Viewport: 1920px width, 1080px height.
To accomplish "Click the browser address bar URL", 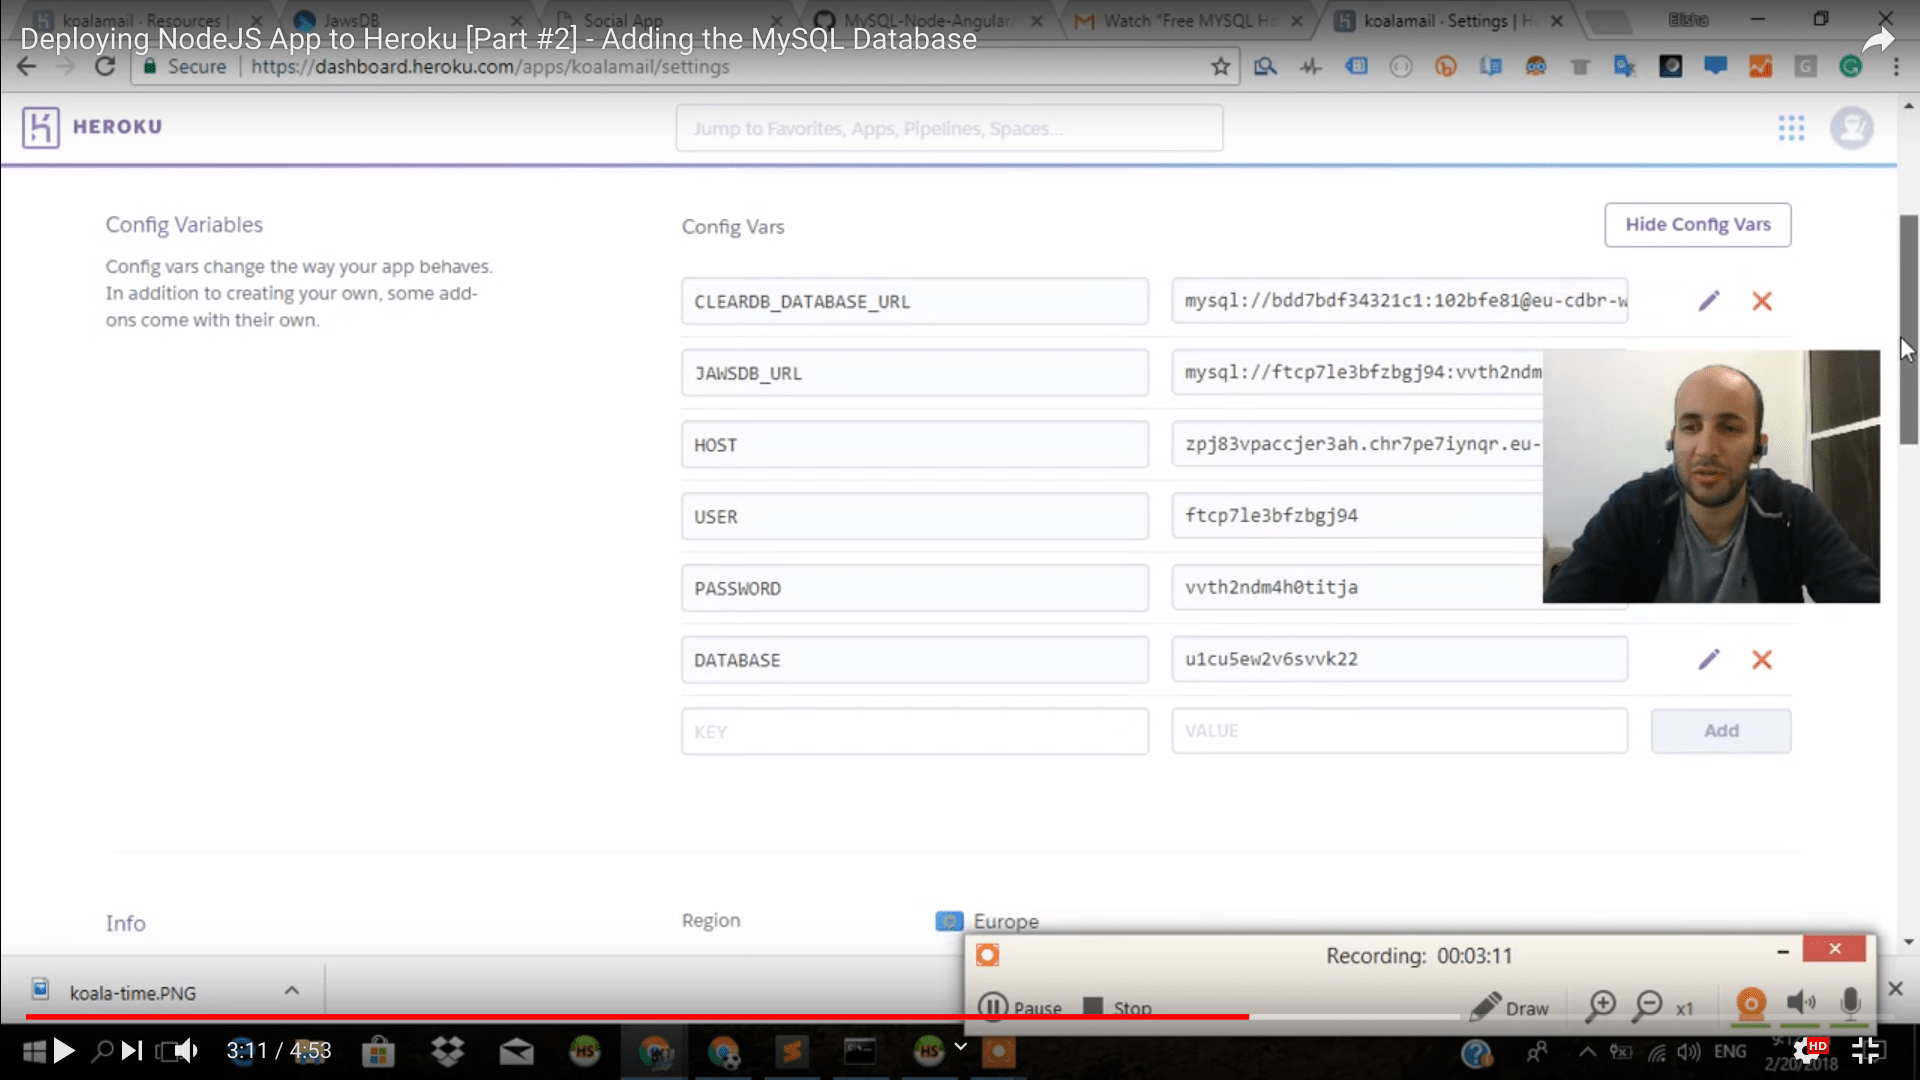I will [490, 67].
